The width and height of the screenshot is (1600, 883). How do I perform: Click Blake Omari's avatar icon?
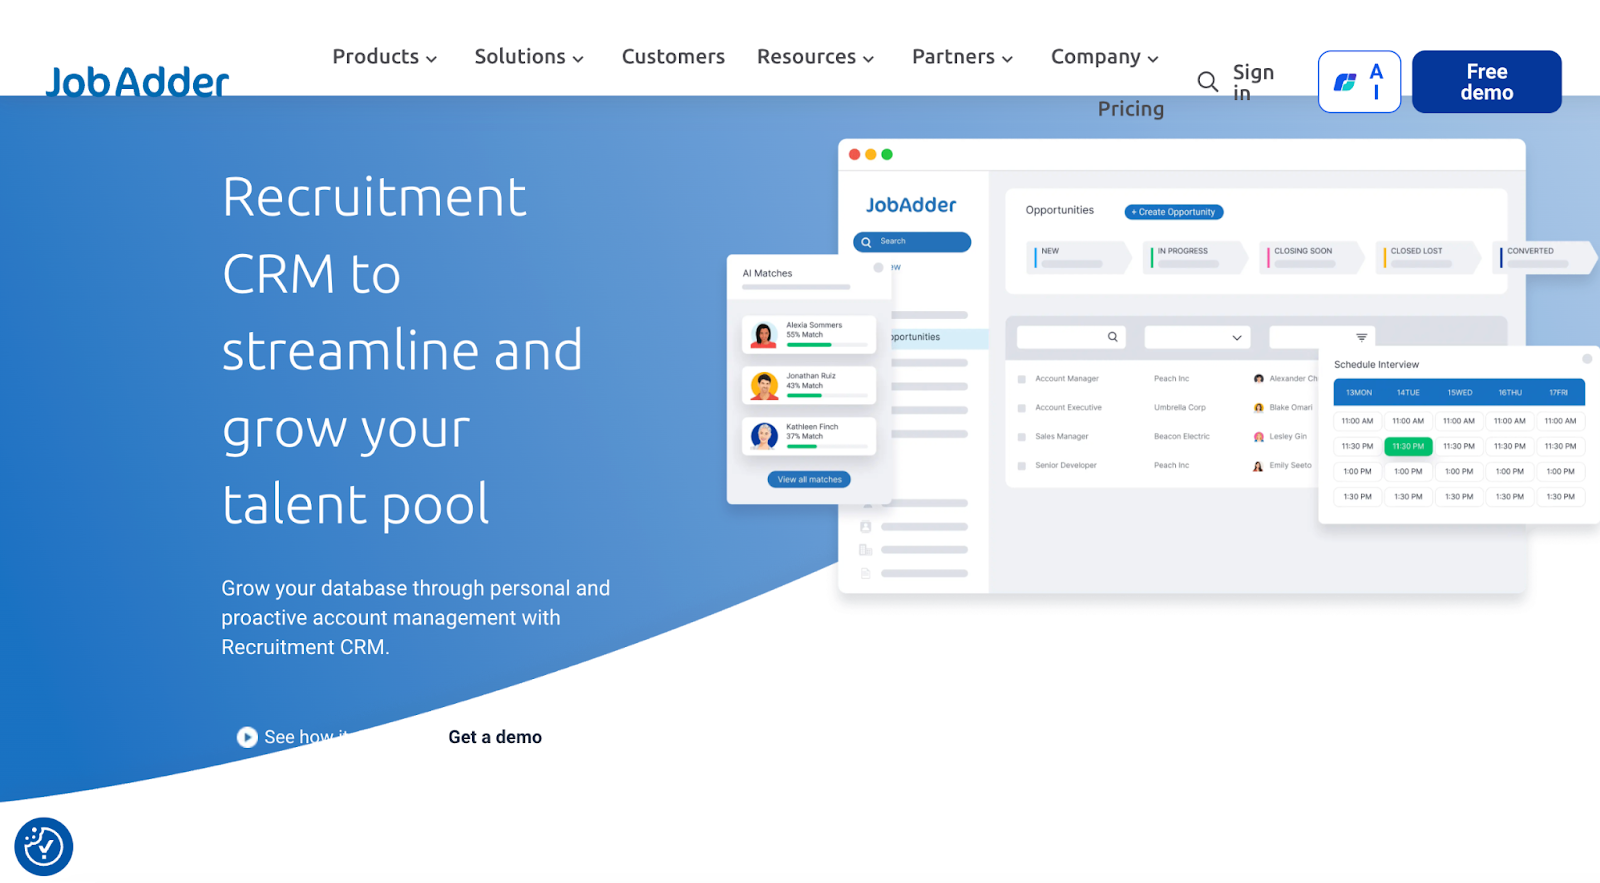pyautogui.click(x=1258, y=408)
